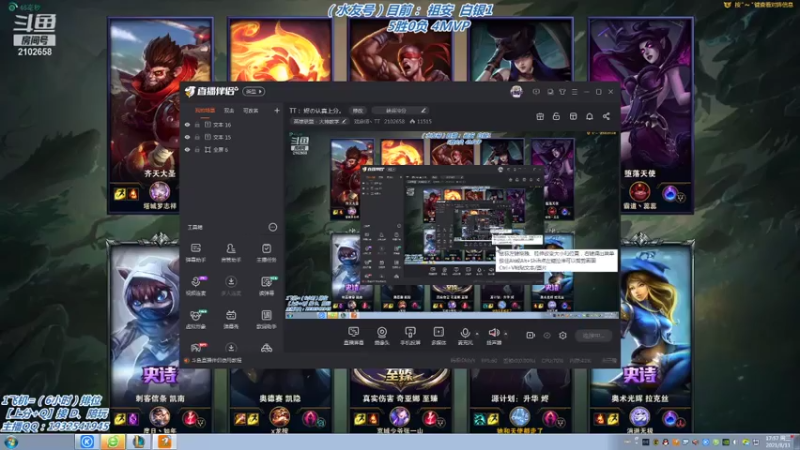
Task: Open the person-shaped assistant tool
Action: (x=231, y=253)
